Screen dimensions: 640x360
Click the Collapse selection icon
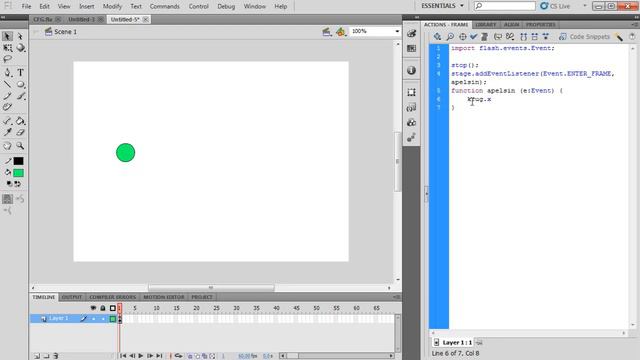535,37
